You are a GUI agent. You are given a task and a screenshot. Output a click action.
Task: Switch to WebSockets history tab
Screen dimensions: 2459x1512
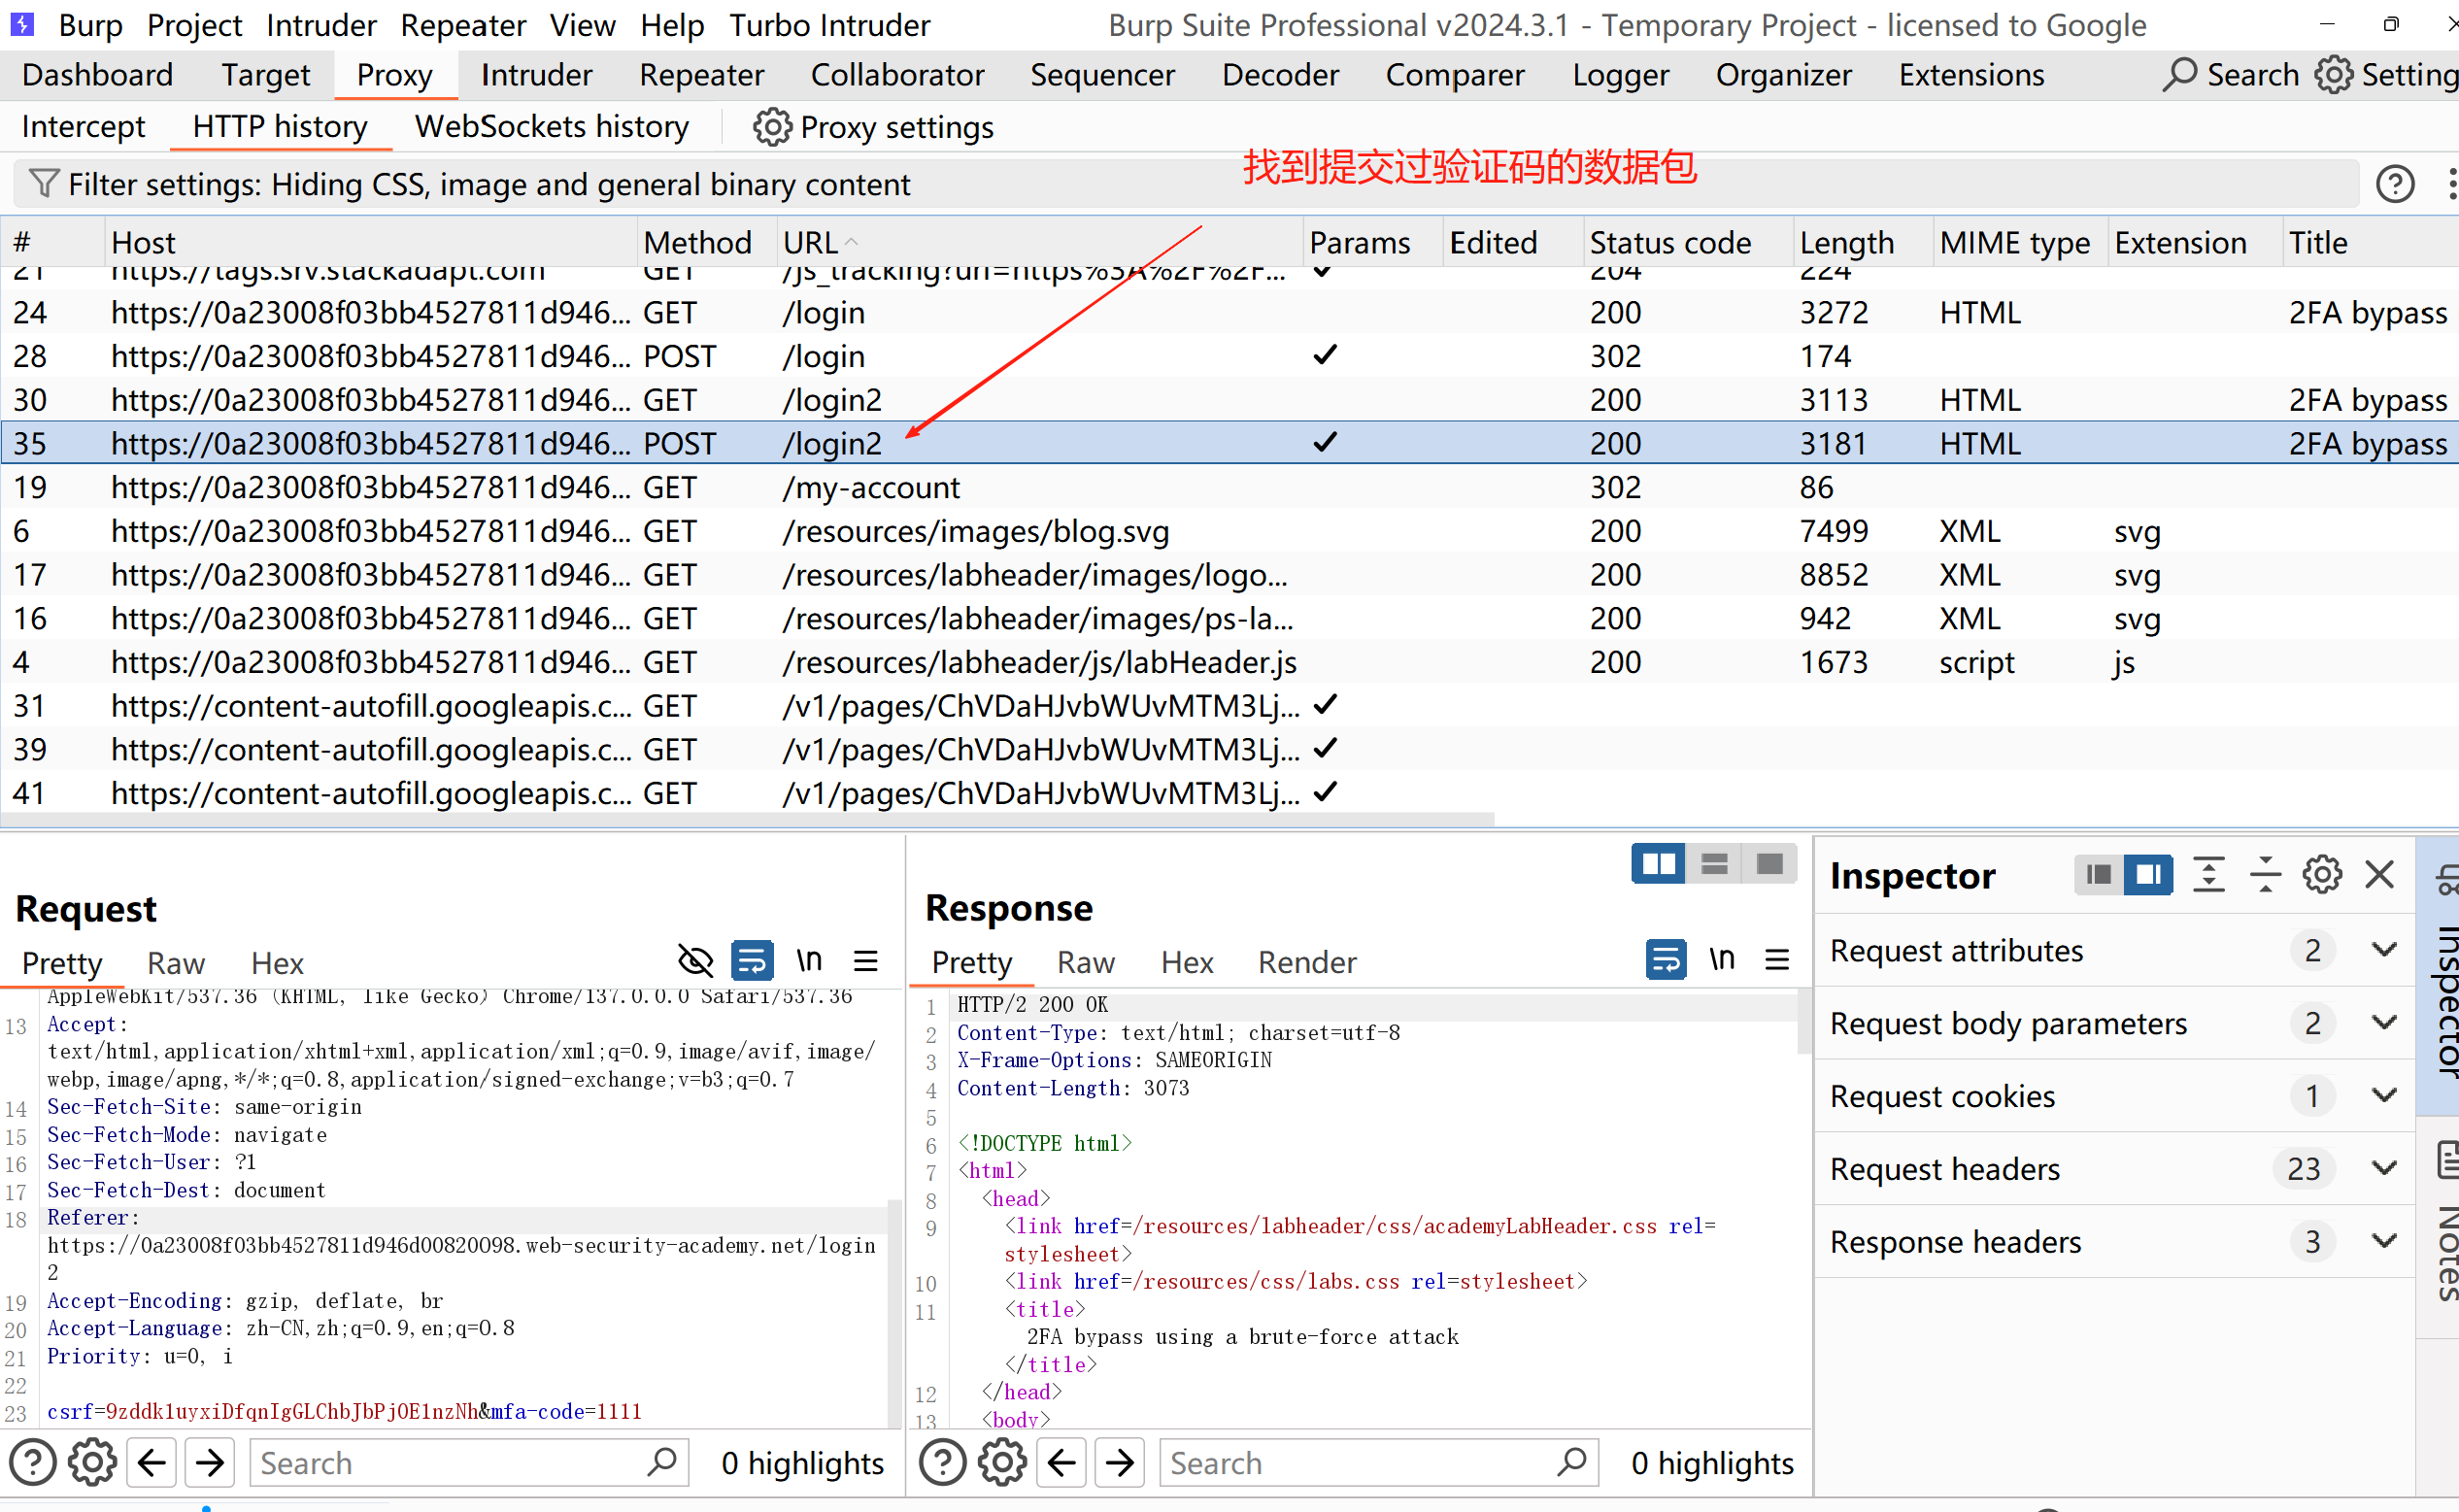[x=551, y=127]
